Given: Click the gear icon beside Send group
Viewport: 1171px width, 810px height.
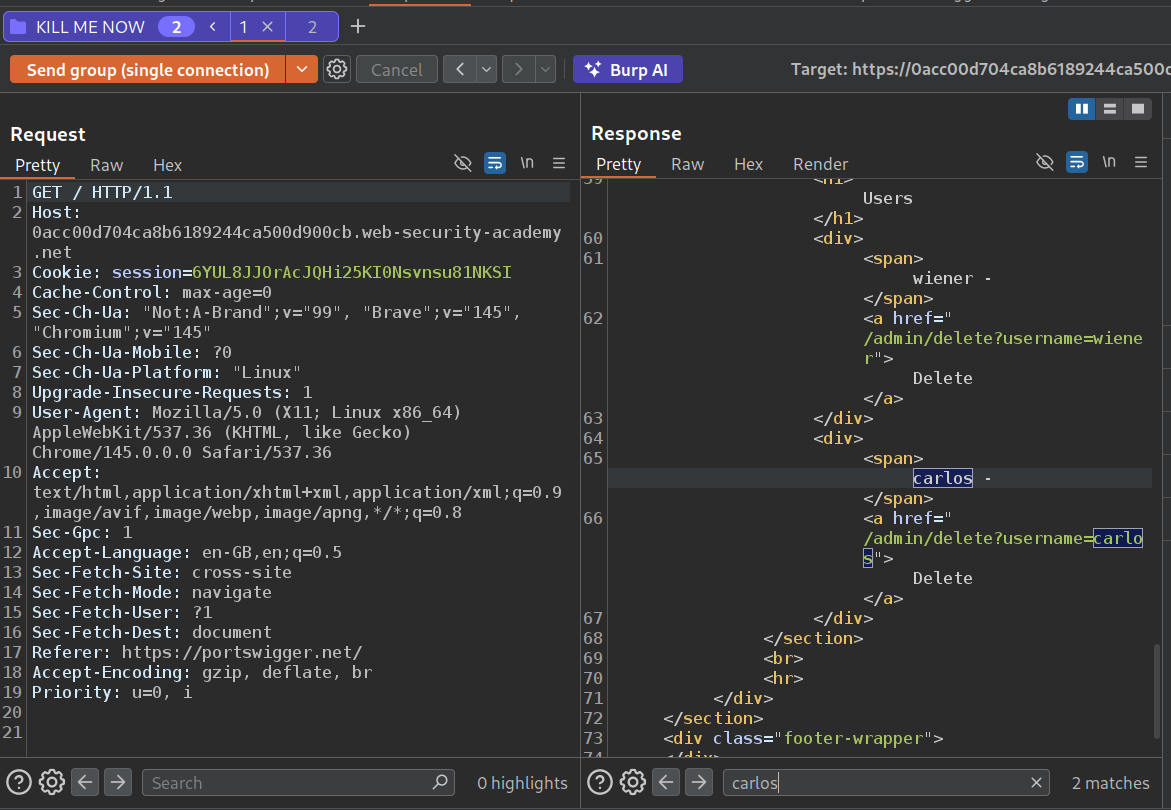Looking at the screenshot, I should (337, 70).
